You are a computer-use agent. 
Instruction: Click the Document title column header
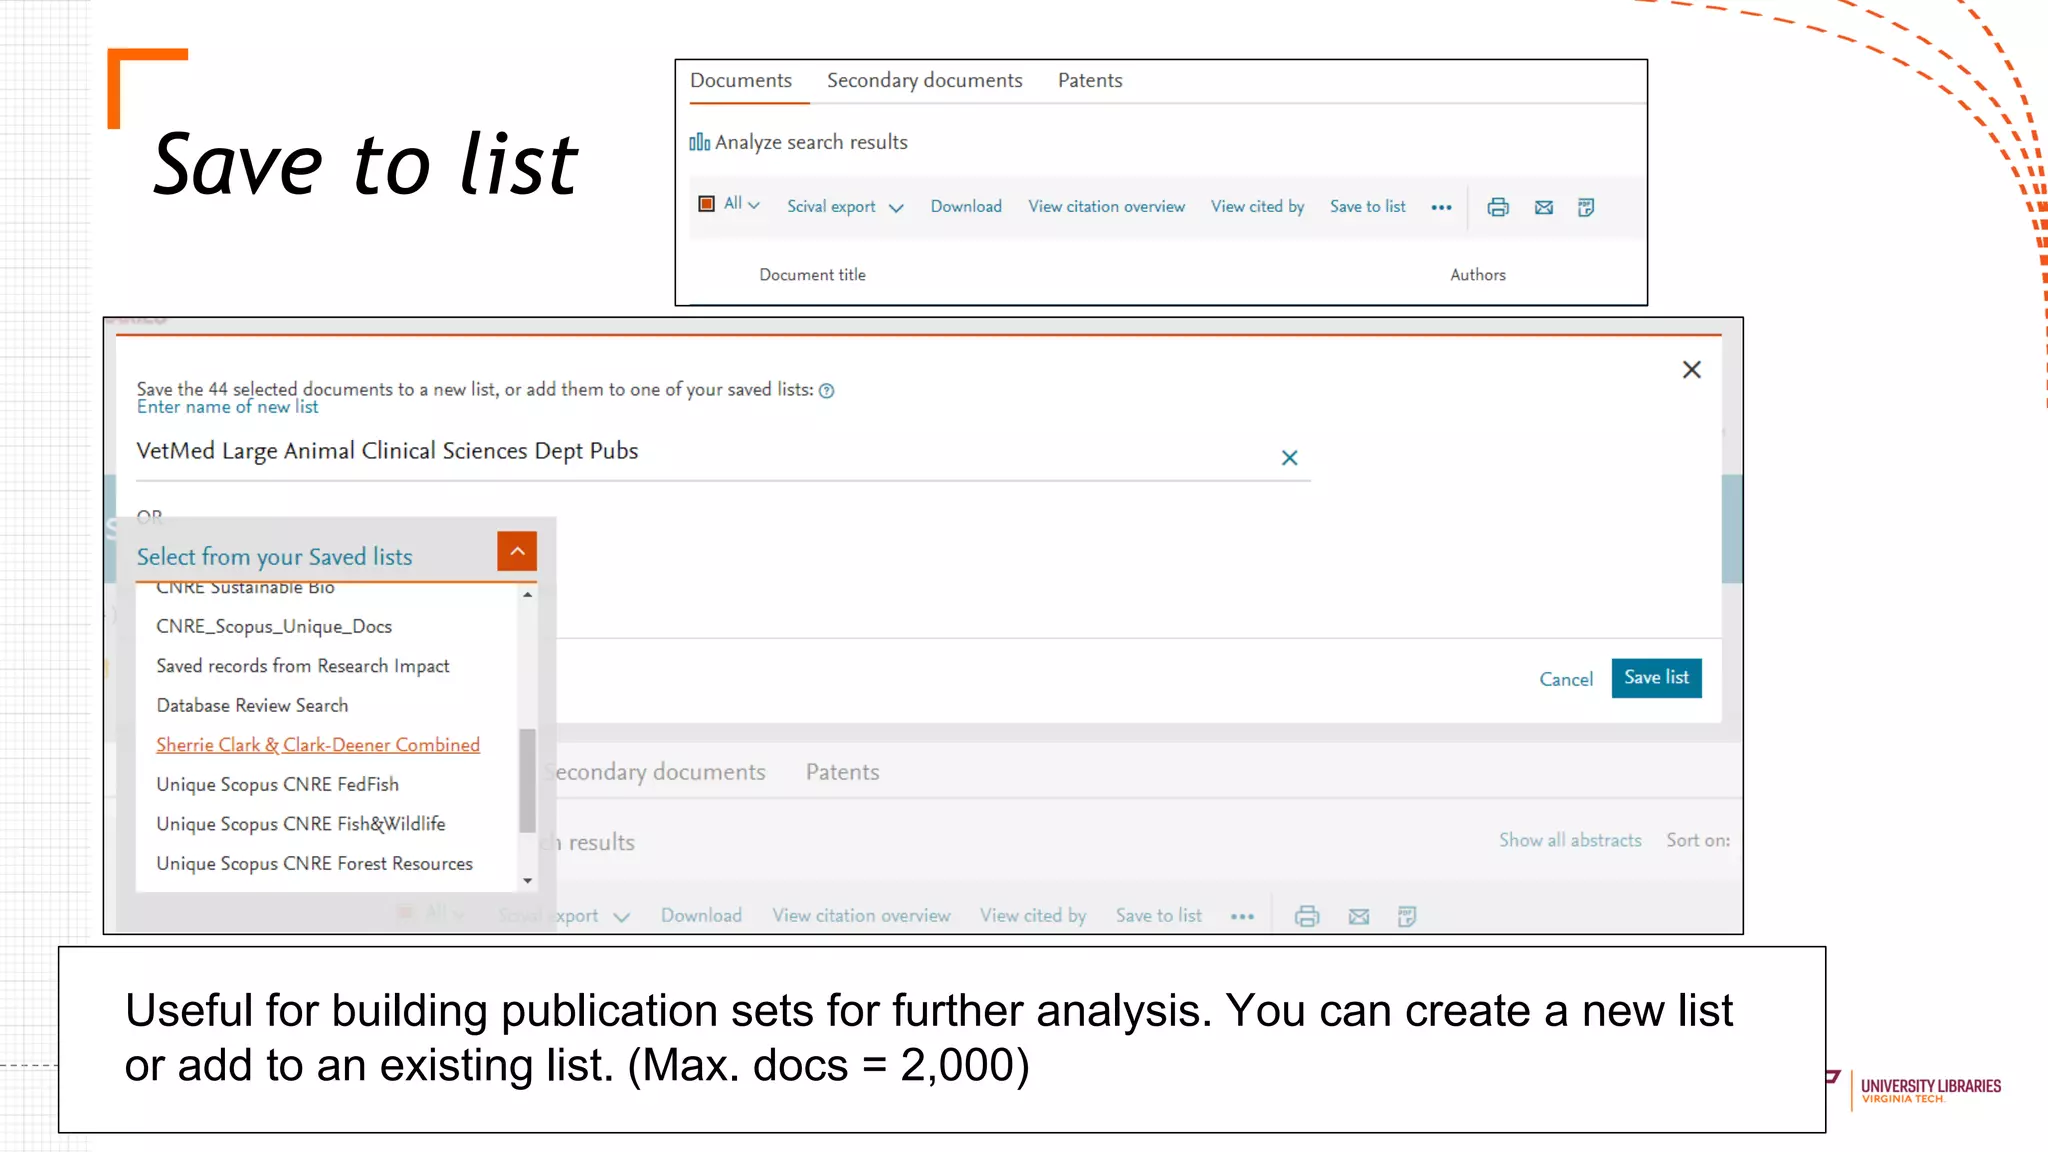point(812,275)
